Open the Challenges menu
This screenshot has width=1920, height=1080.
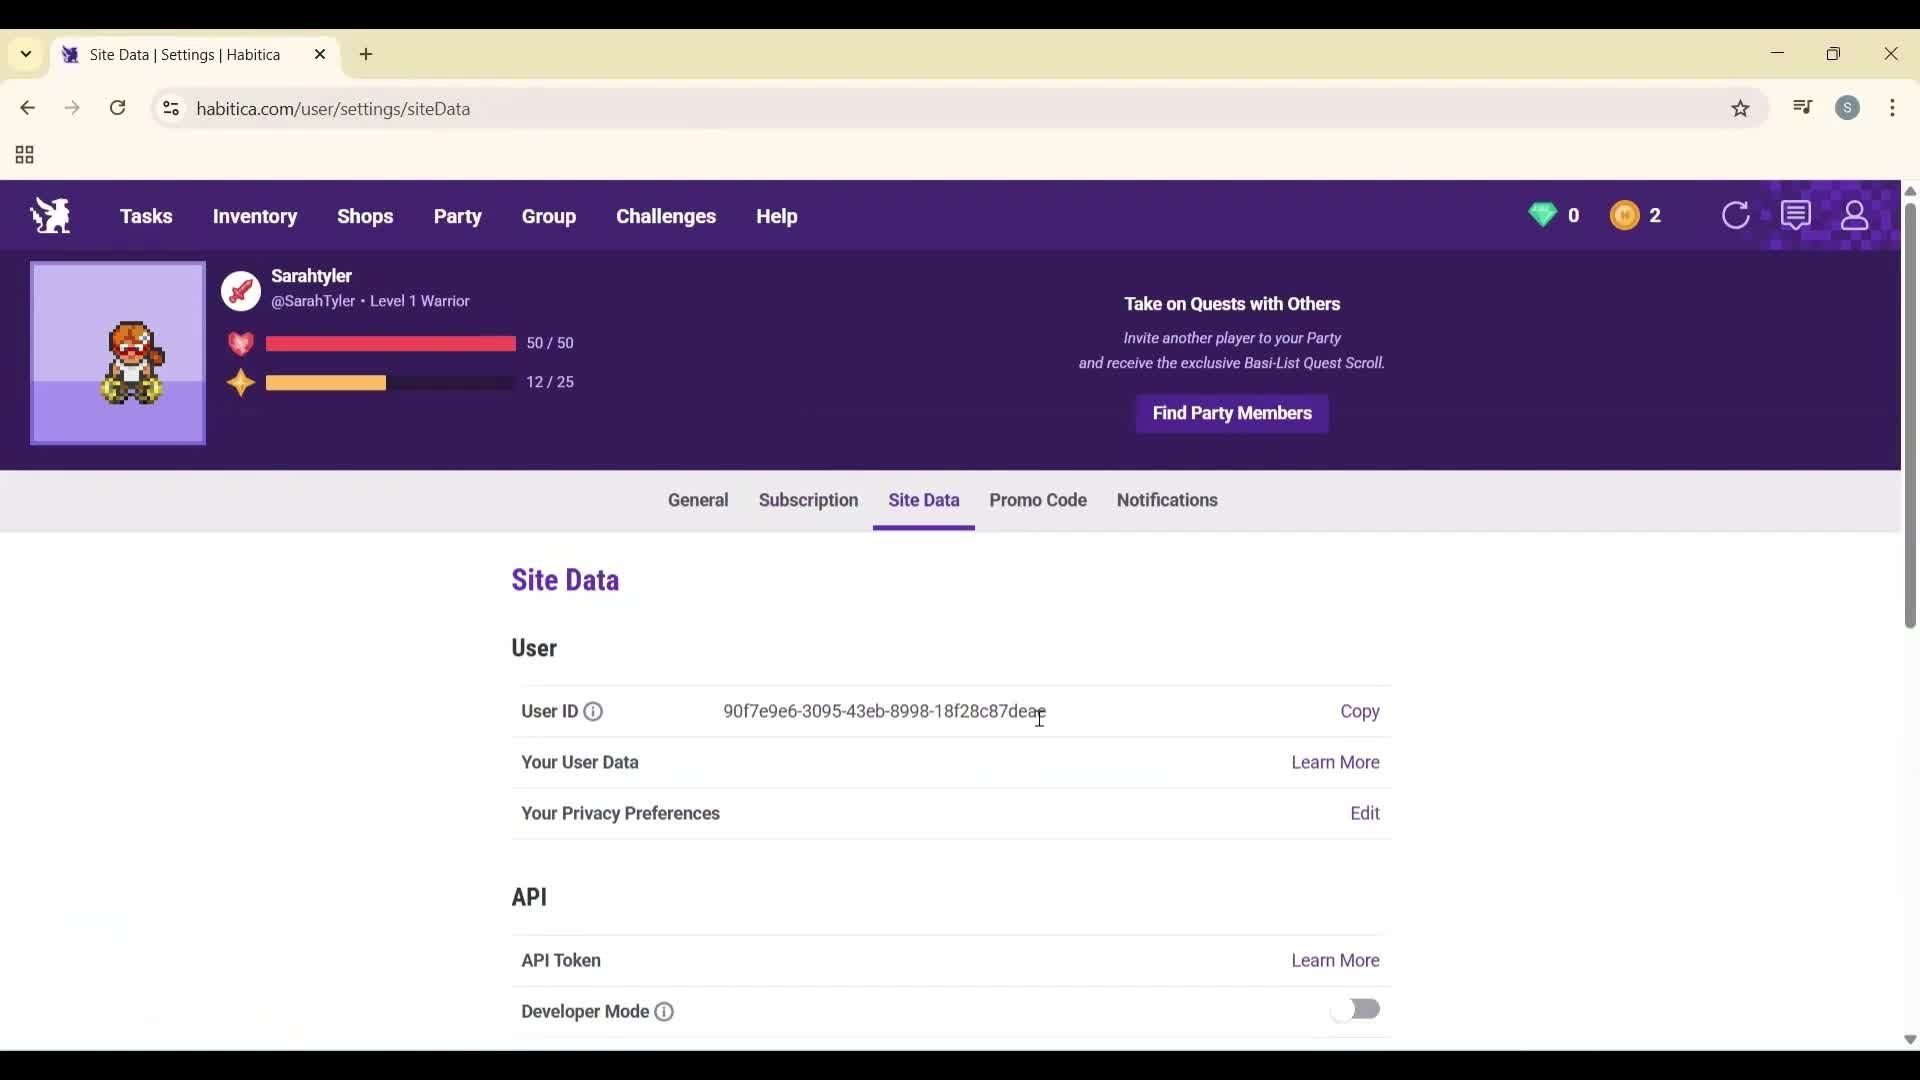point(666,216)
